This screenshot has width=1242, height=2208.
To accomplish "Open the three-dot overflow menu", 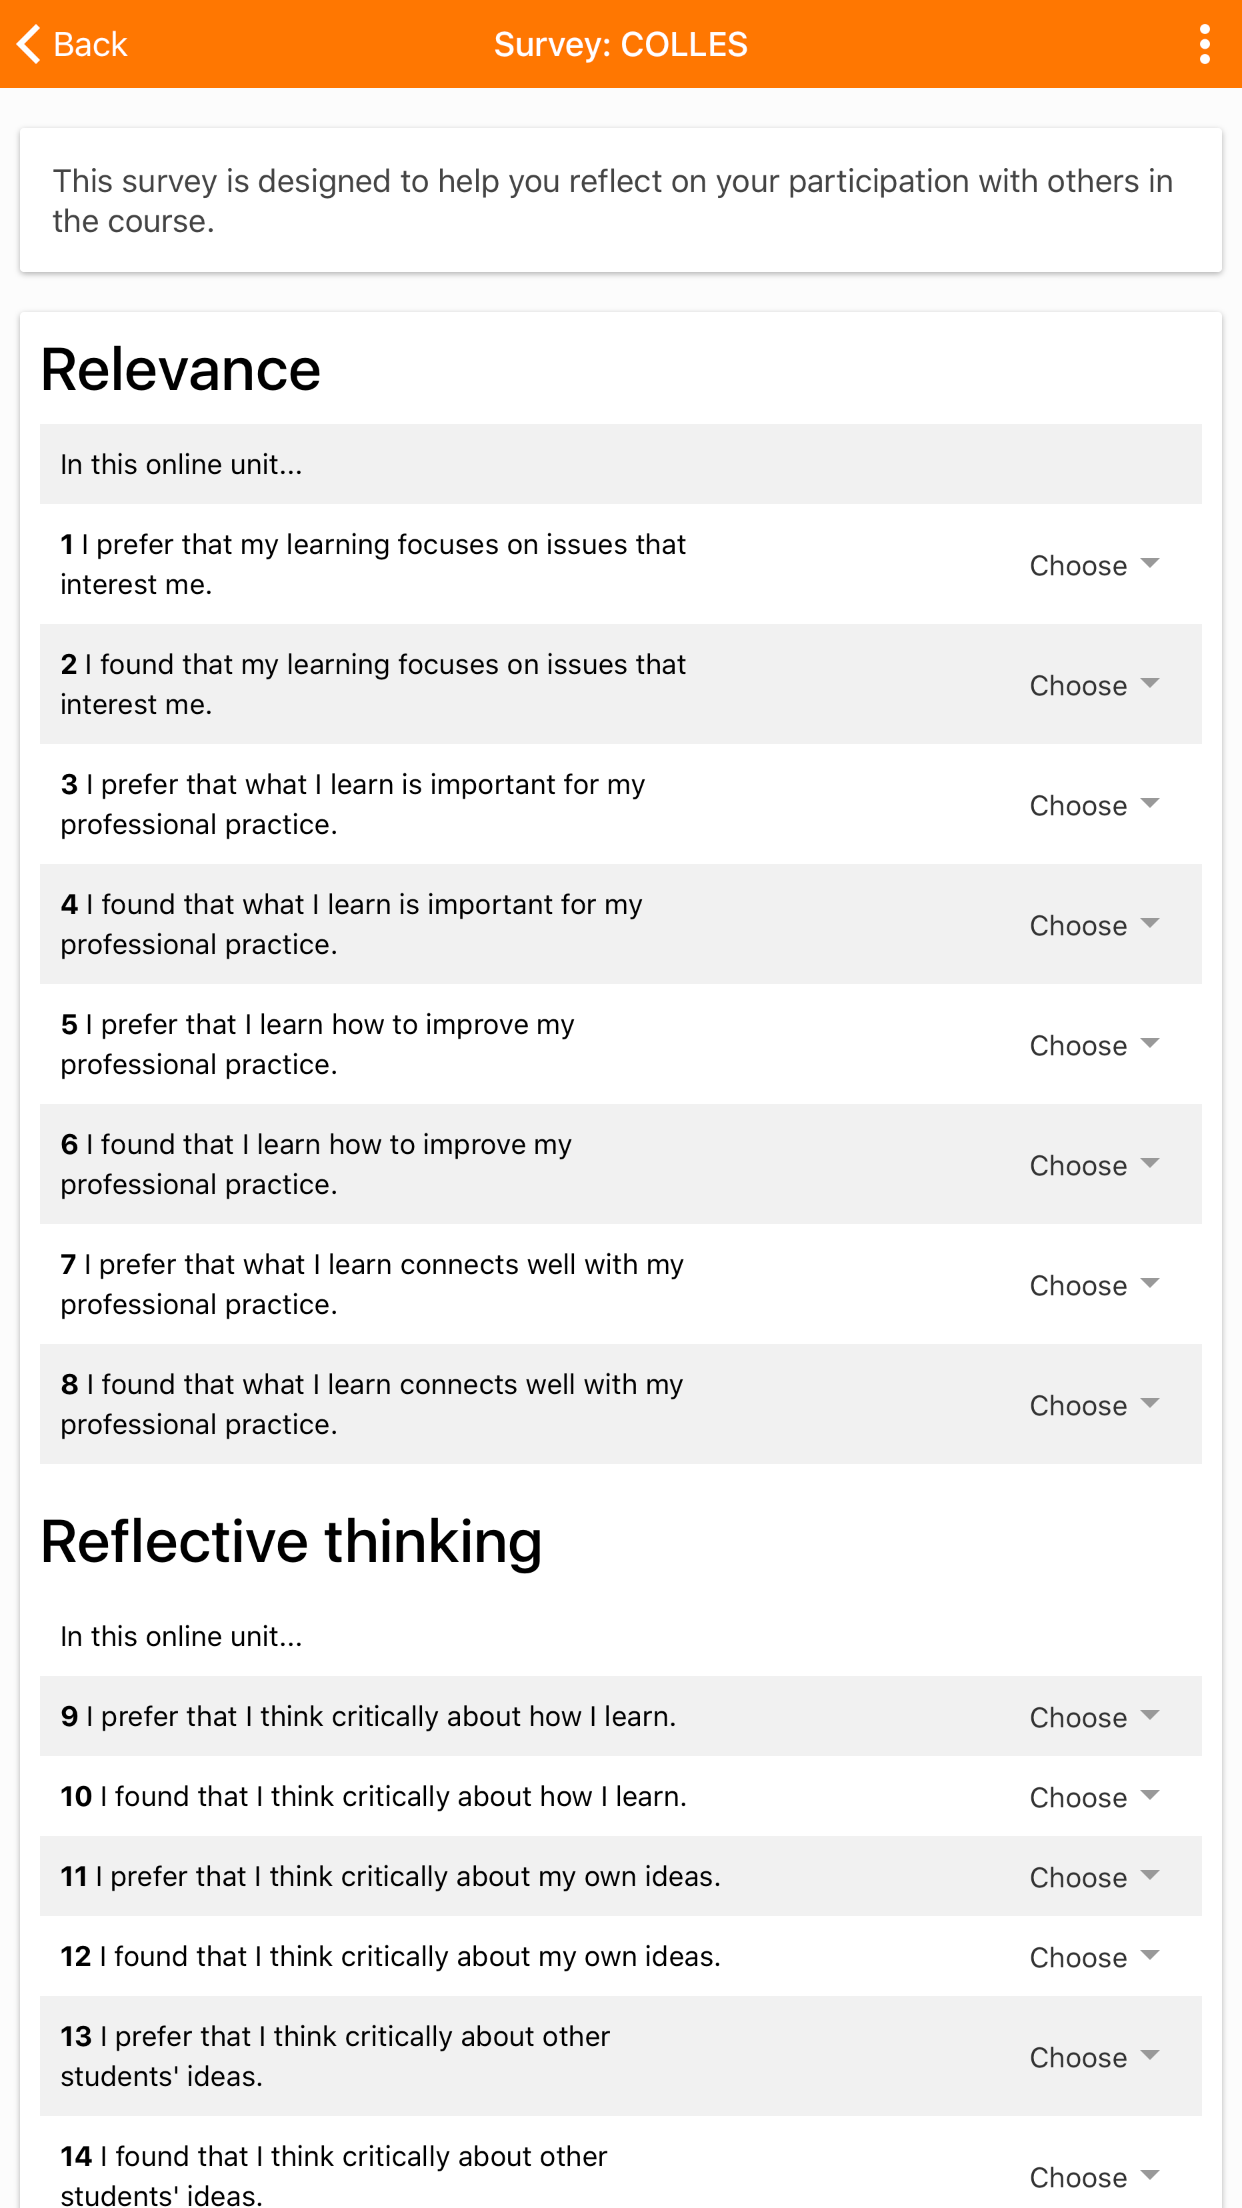I will [1205, 44].
